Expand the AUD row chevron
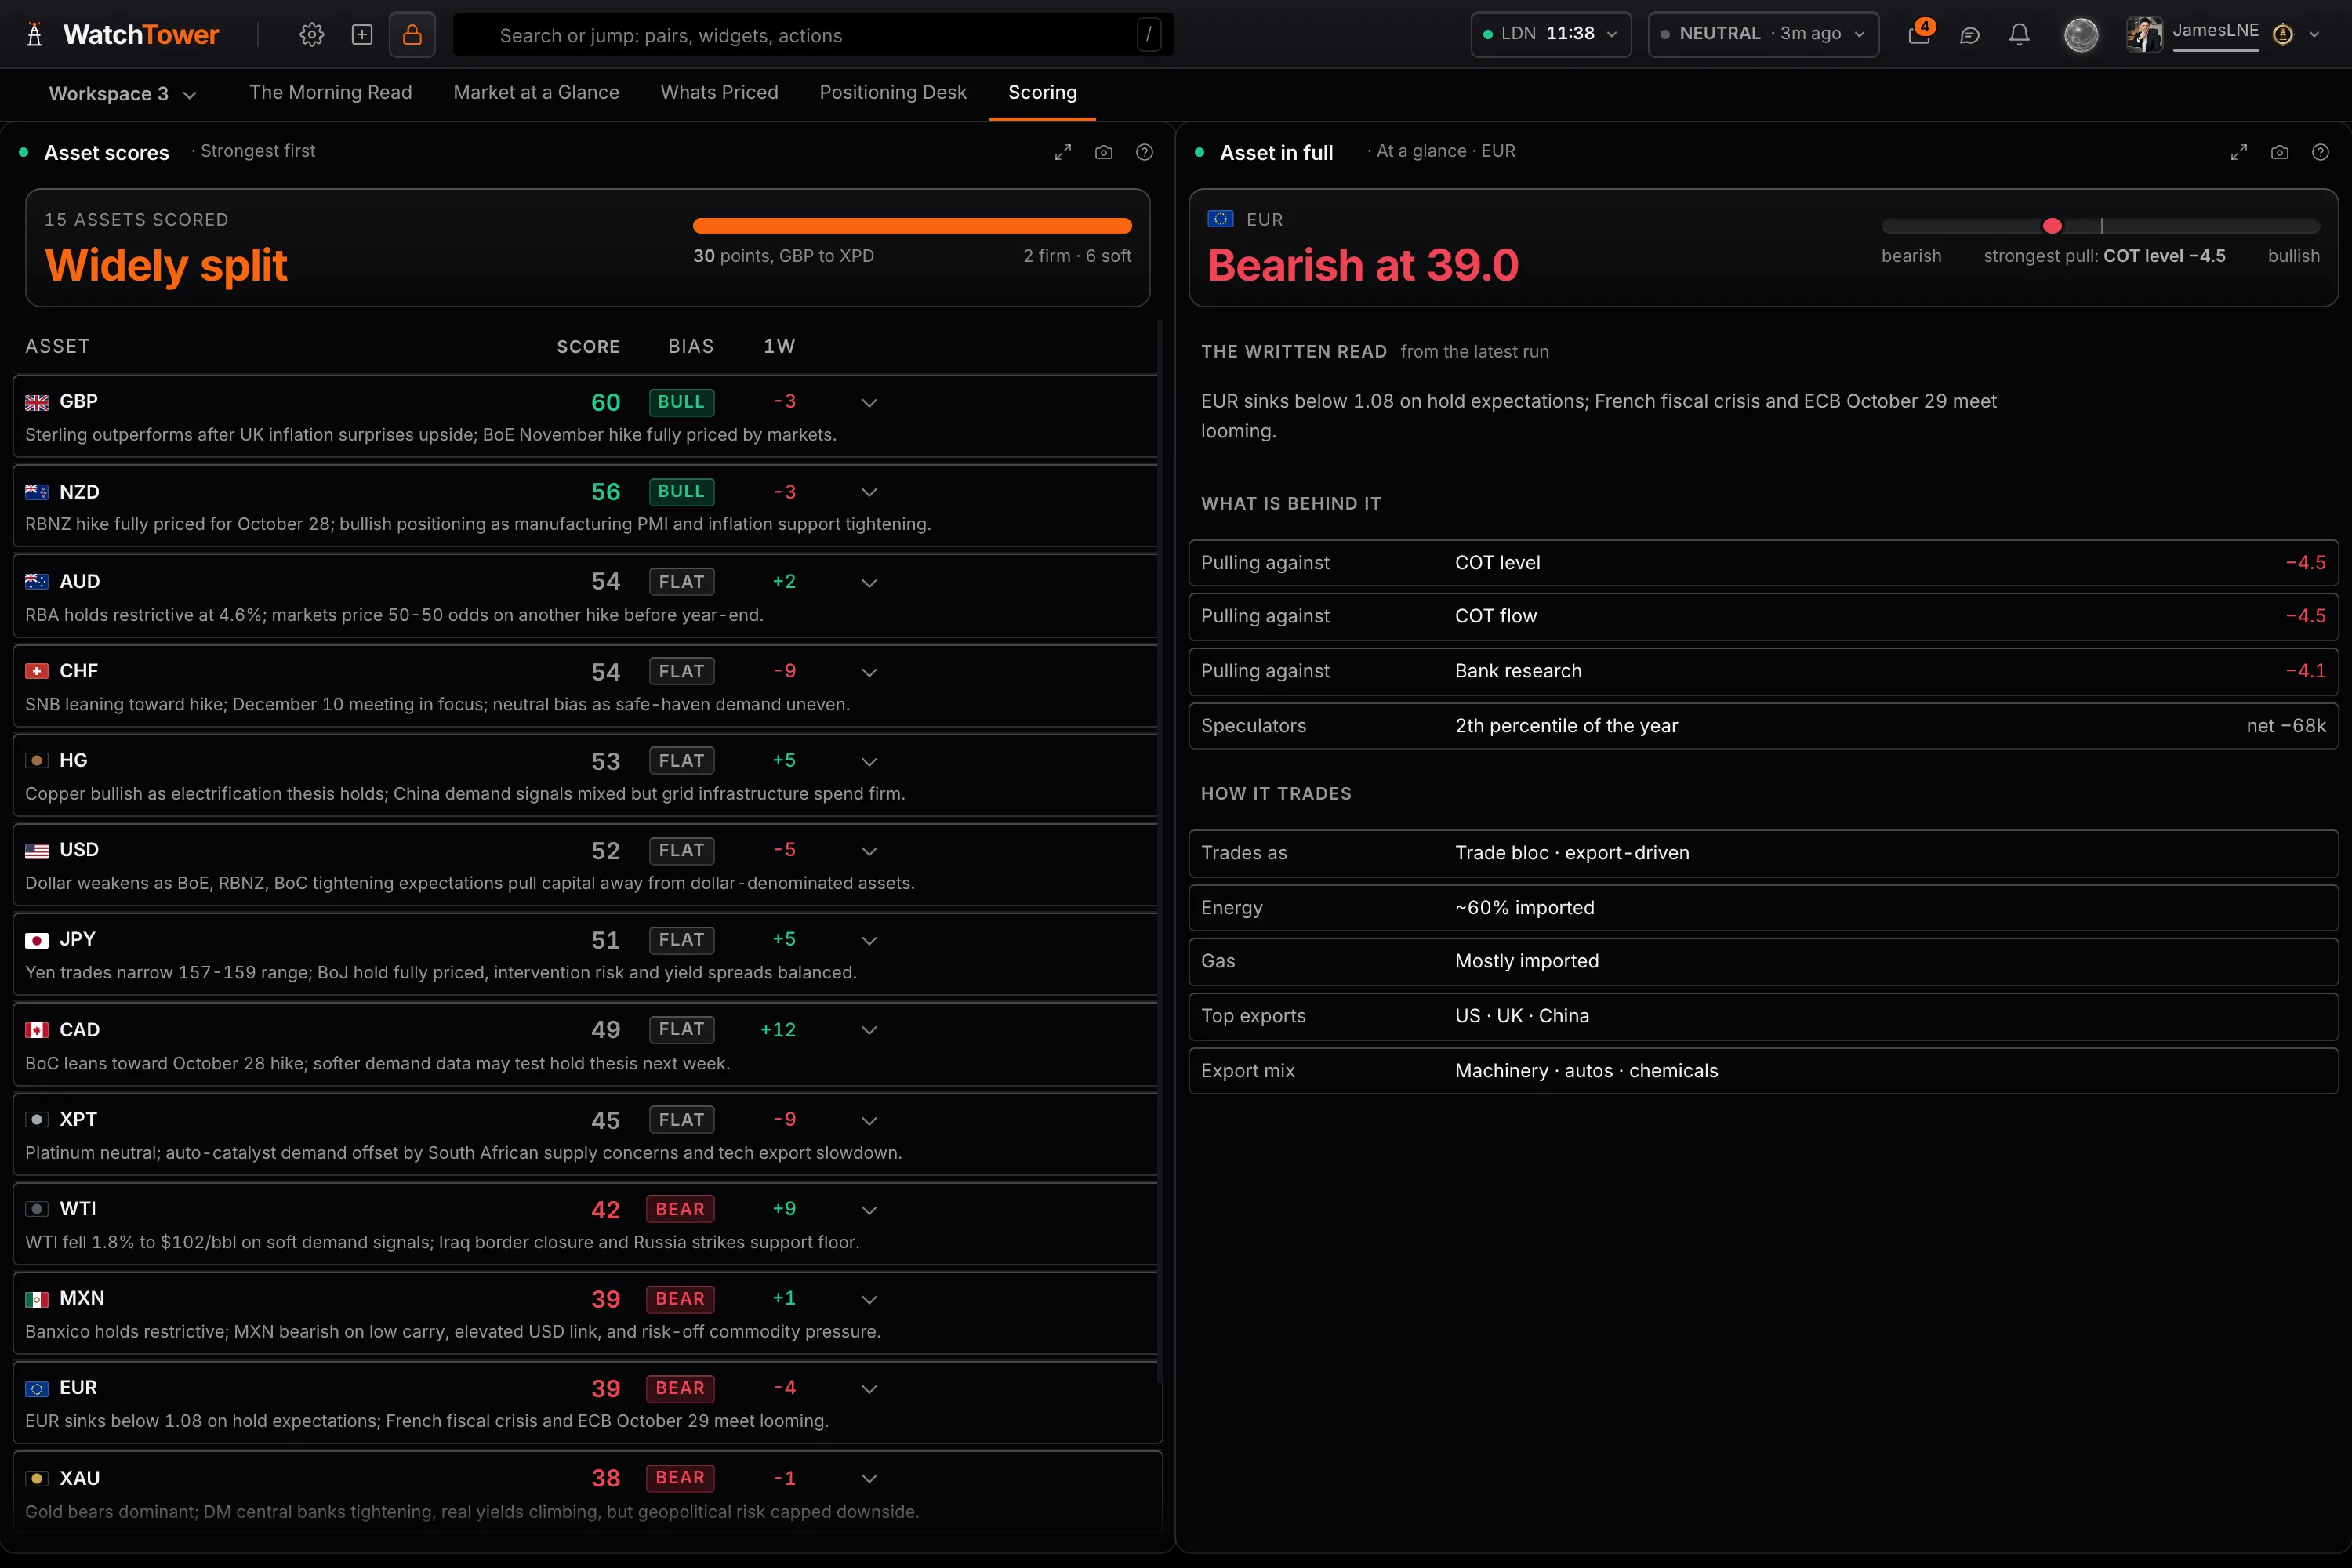This screenshot has width=2352, height=1568. [869, 582]
